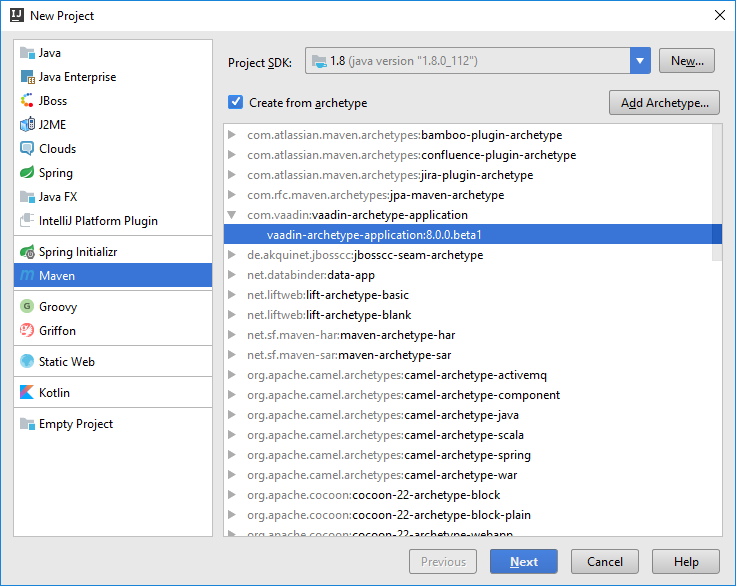Click the Groovy G icon
The width and height of the screenshot is (736, 586).
[27, 307]
